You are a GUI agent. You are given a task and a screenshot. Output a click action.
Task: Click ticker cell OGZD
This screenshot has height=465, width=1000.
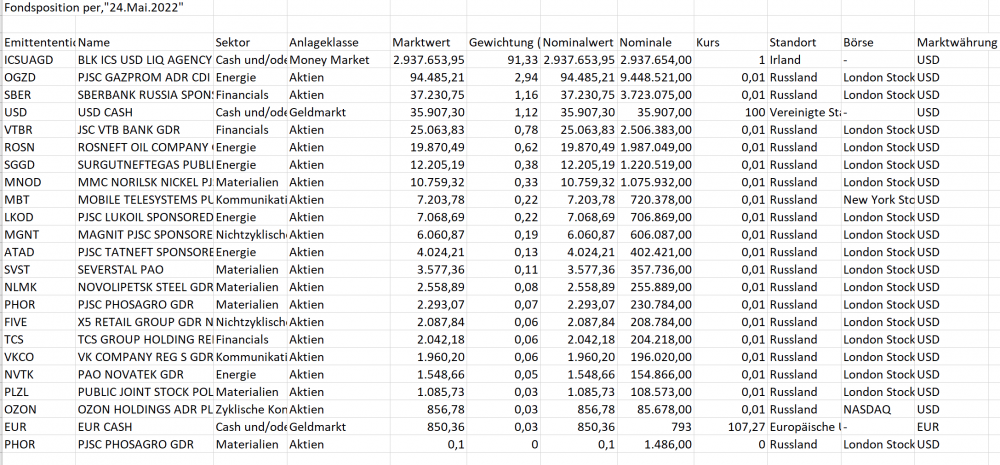point(39,78)
